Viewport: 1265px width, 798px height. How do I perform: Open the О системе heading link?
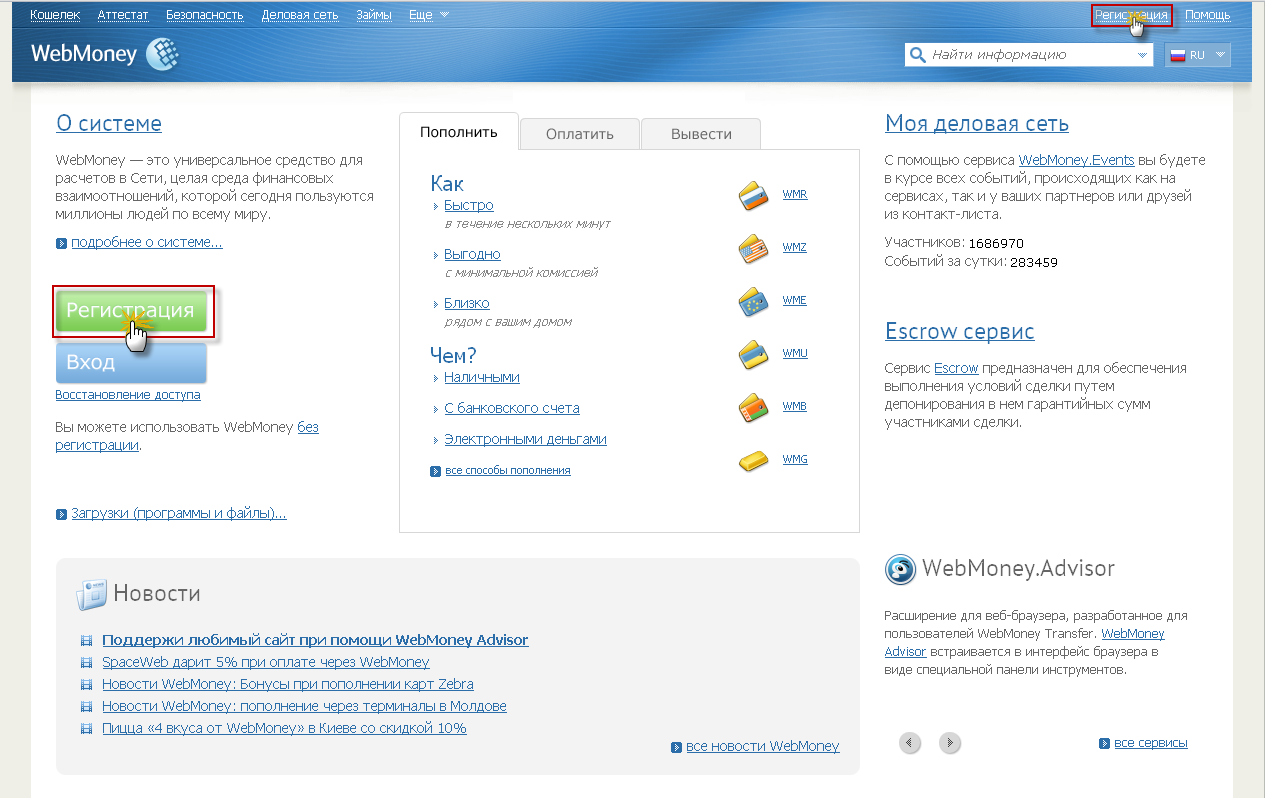[x=109, y=124]
